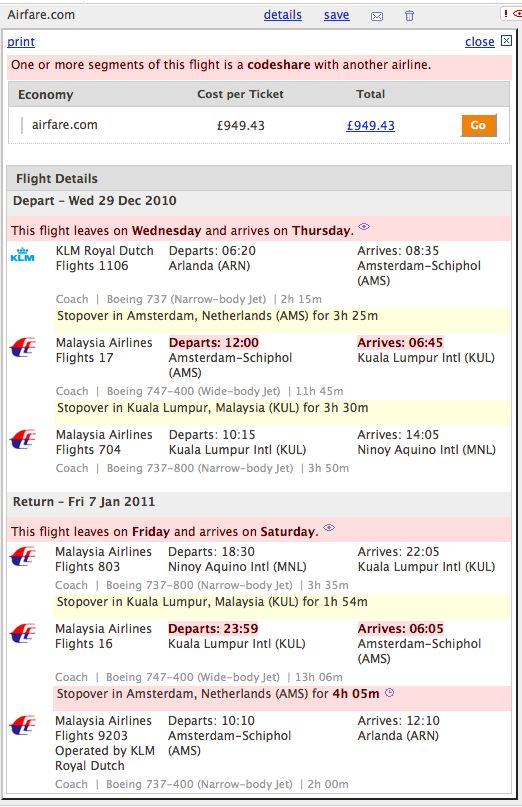522x807 pixels.
Task: Select the save link
Action: point(337,15)
